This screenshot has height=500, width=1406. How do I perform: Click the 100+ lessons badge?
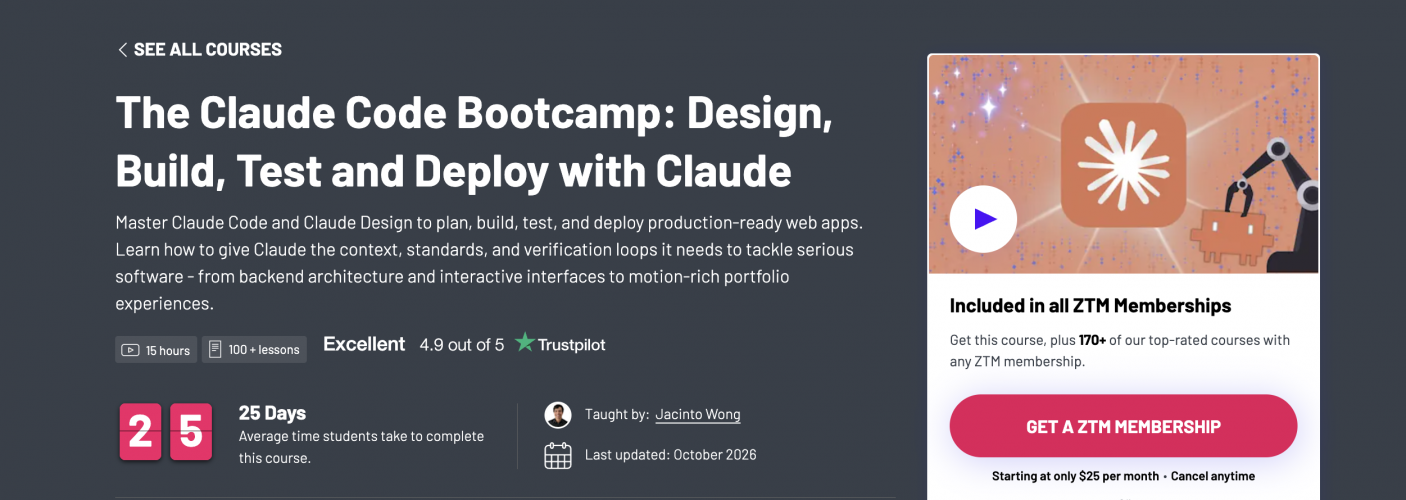click(x=254, y=350)
